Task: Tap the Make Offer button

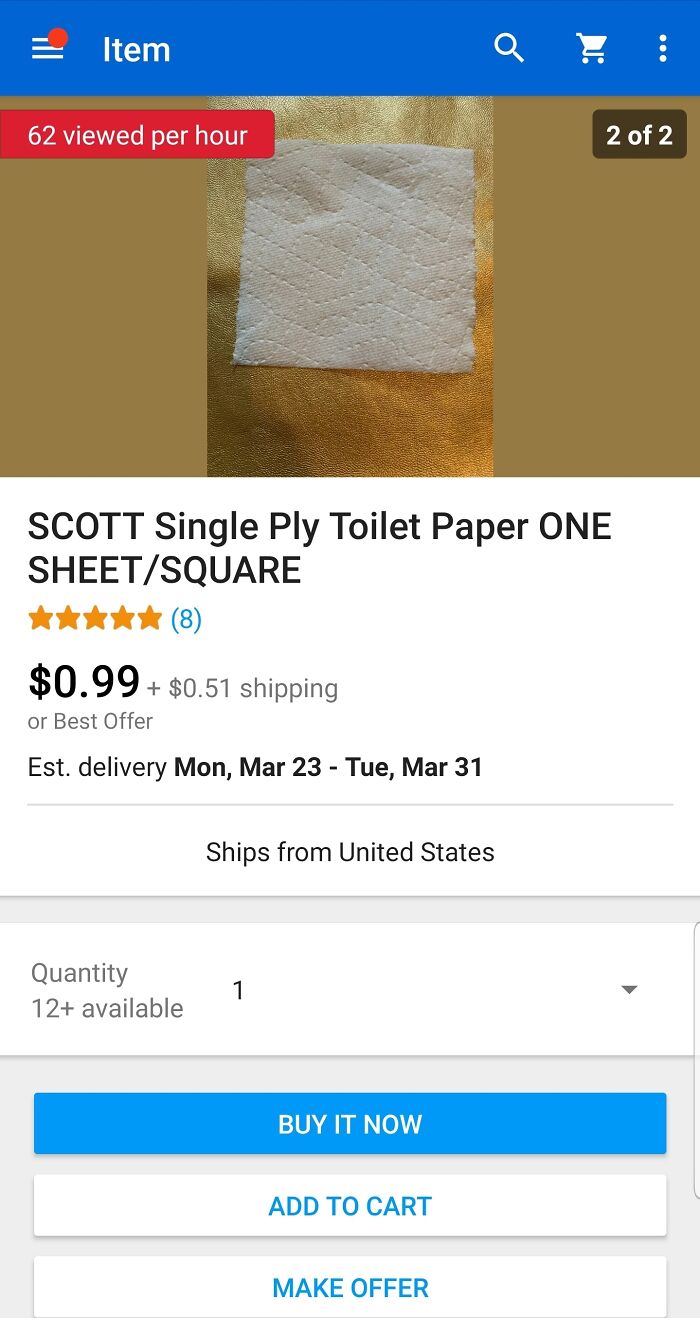Action: tap(350, 1288)
